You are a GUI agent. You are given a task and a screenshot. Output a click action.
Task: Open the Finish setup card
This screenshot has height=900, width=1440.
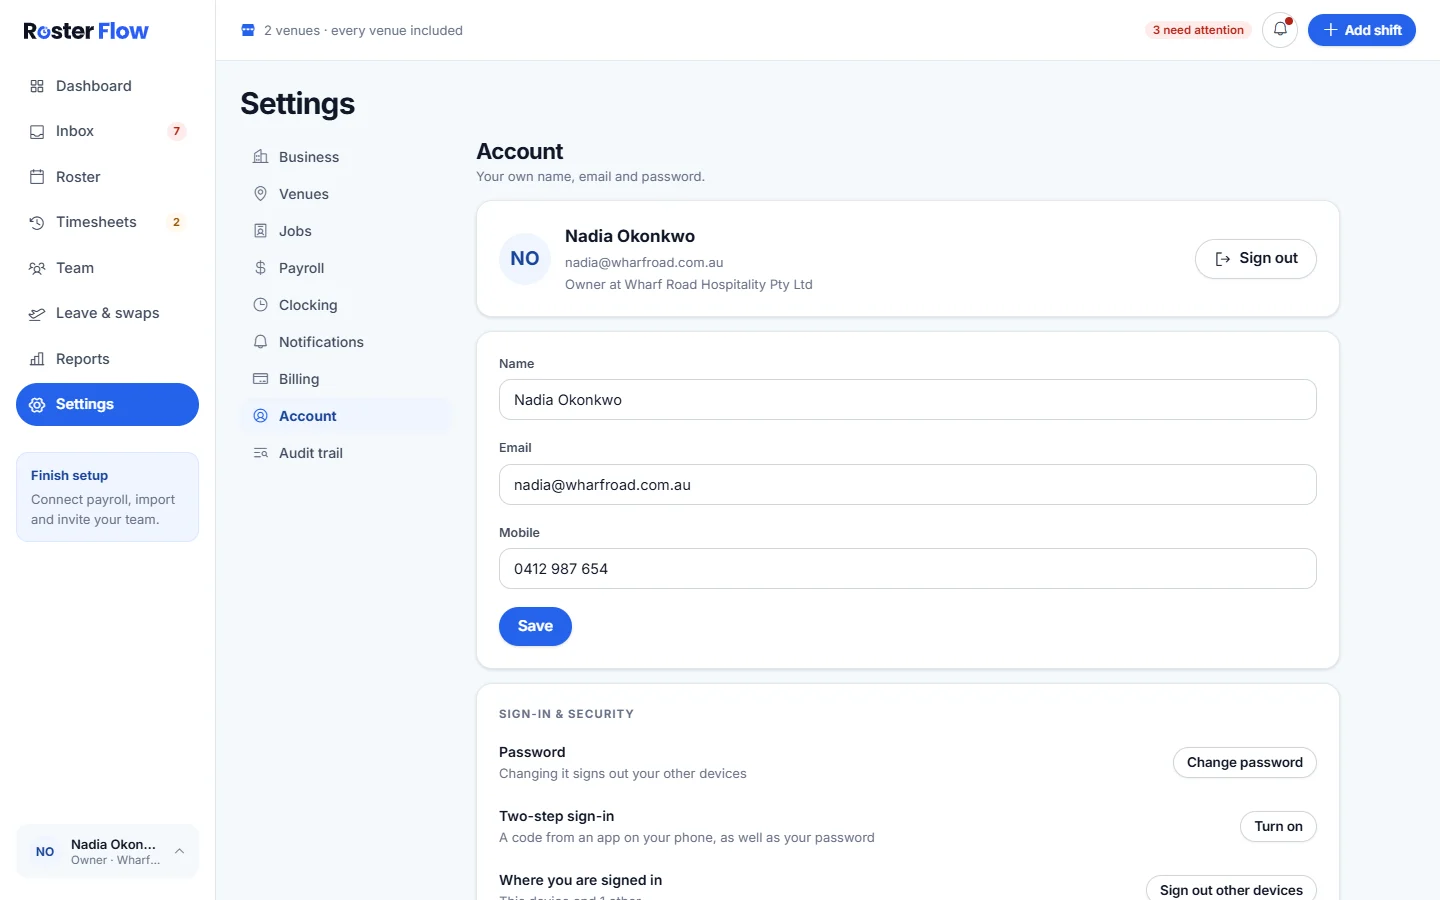(107, 497)
